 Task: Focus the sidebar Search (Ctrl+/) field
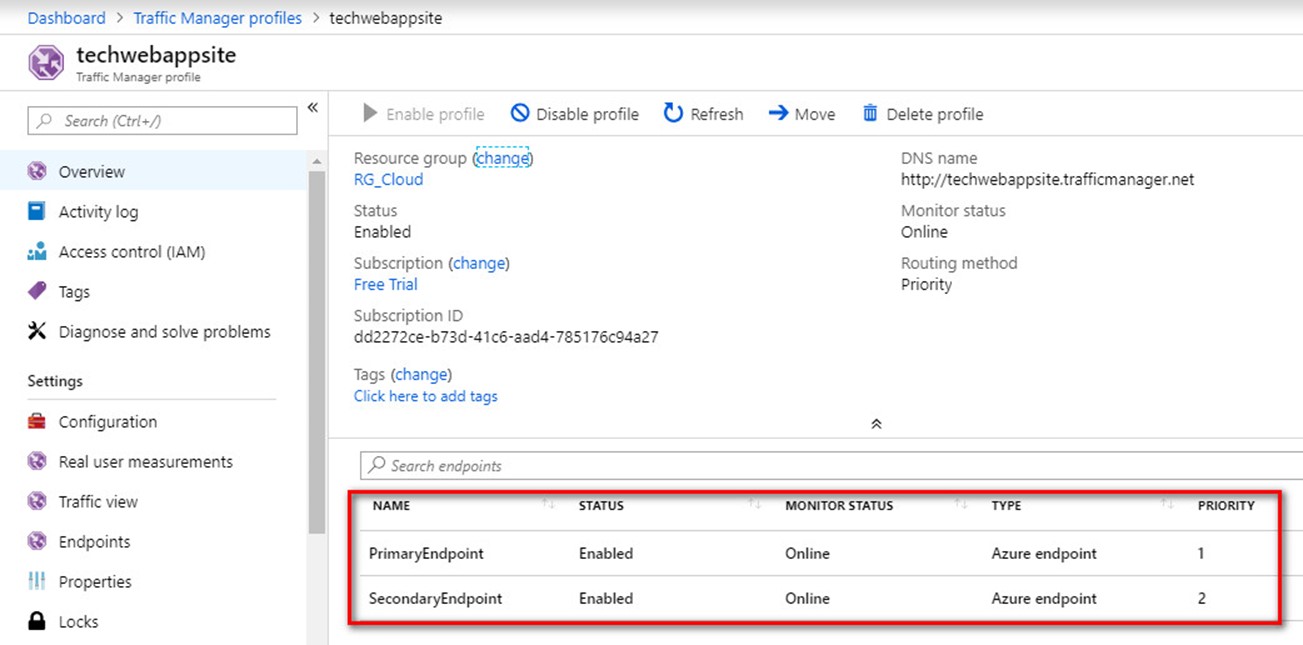point(162,121)
